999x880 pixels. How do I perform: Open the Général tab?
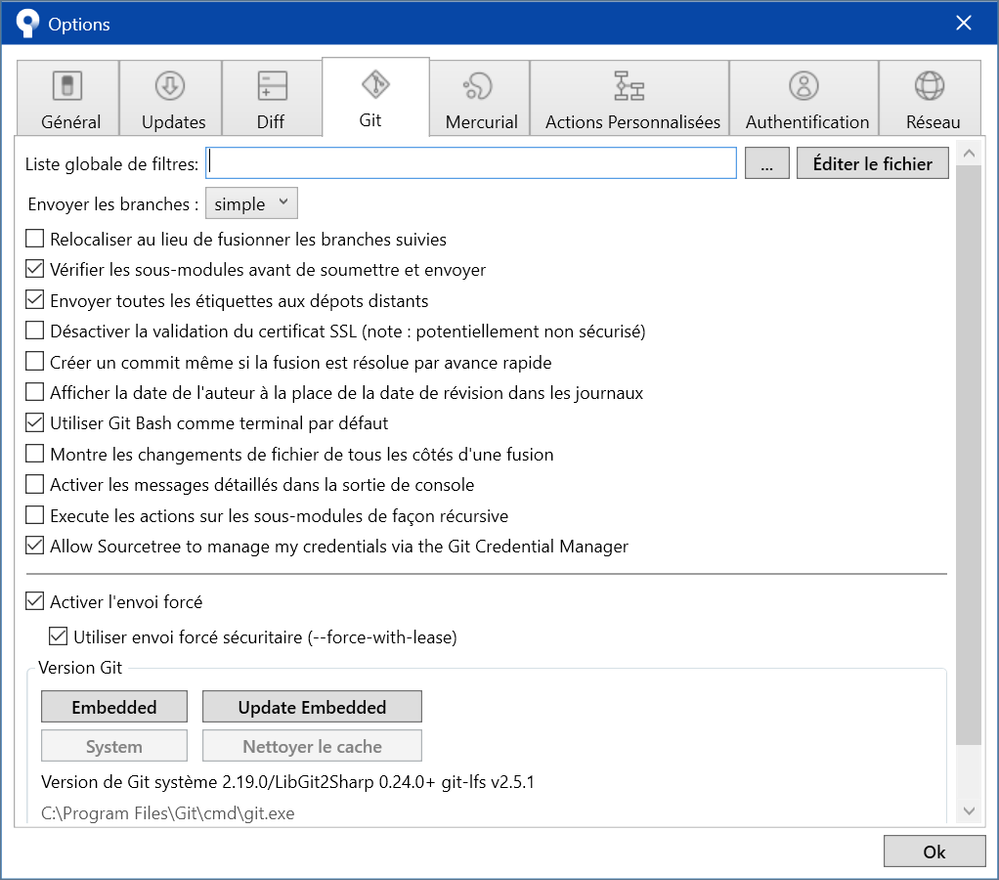point(68,98)
